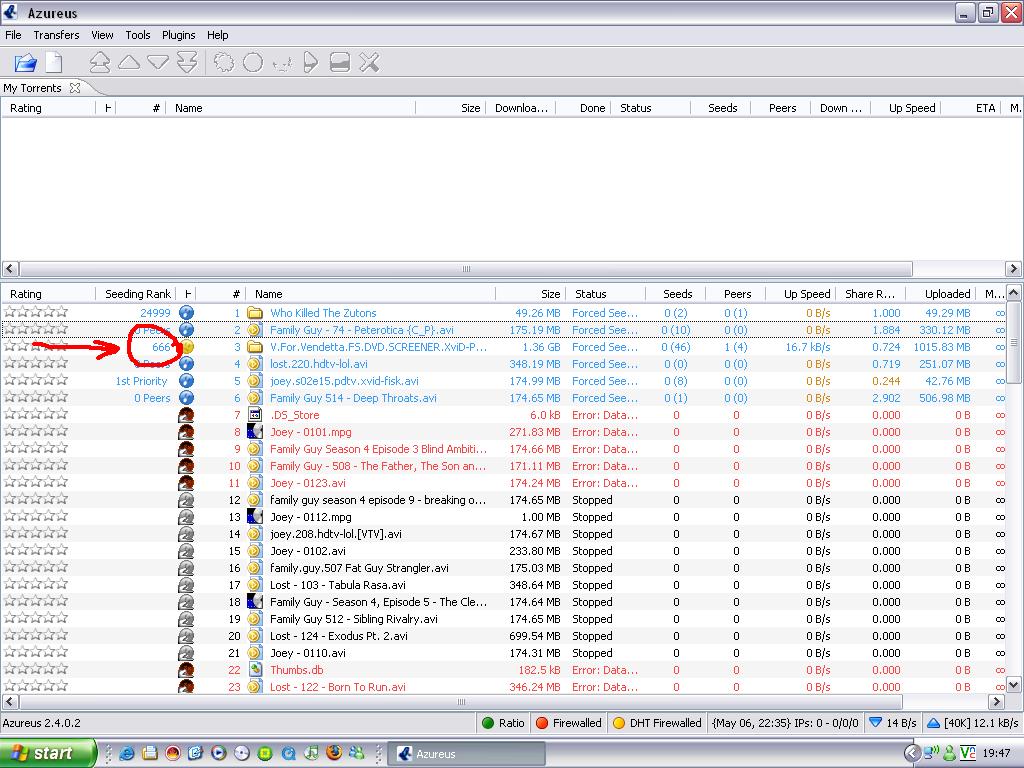Click the Up Speed header in seeding list

tap(801, 294)
